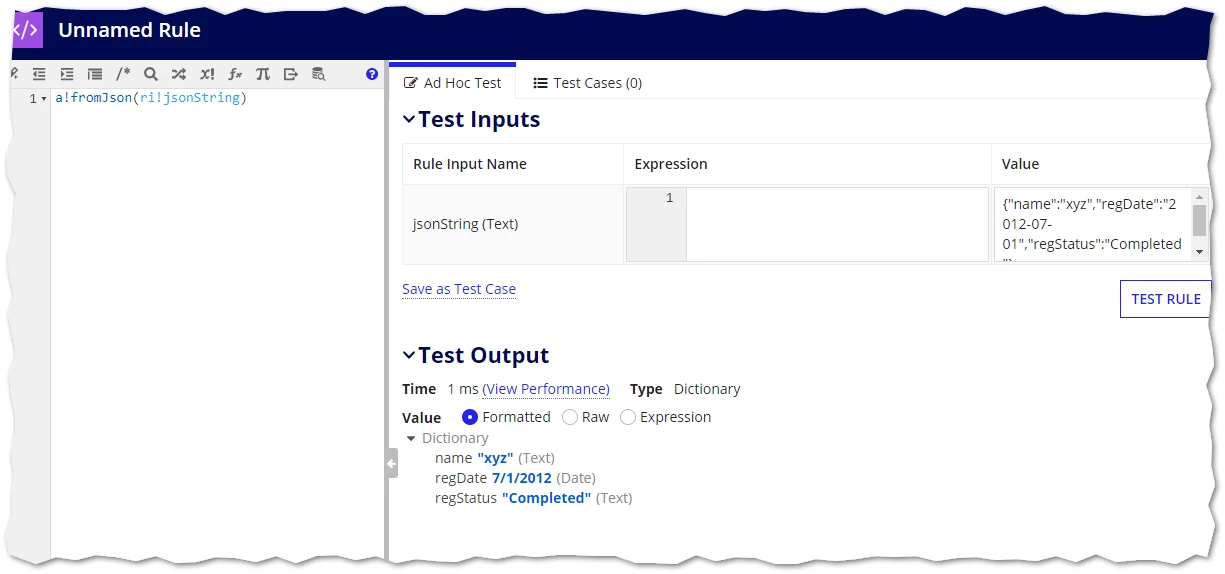Click the Expression column header
1225x574 pixels.
(671, 164)
